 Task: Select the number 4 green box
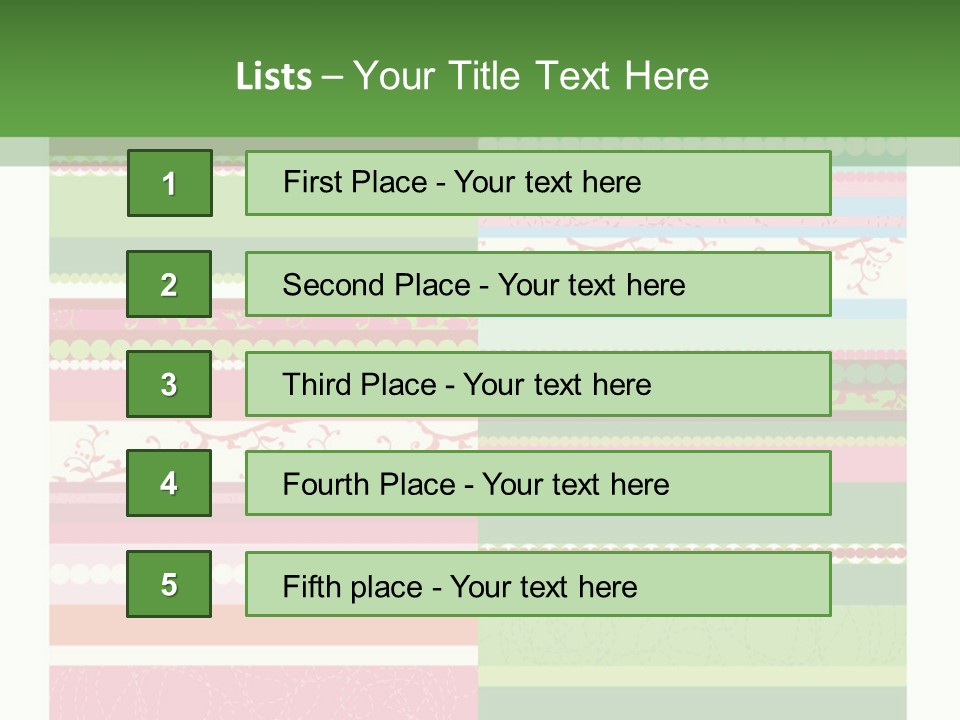(x=169, y=483)
